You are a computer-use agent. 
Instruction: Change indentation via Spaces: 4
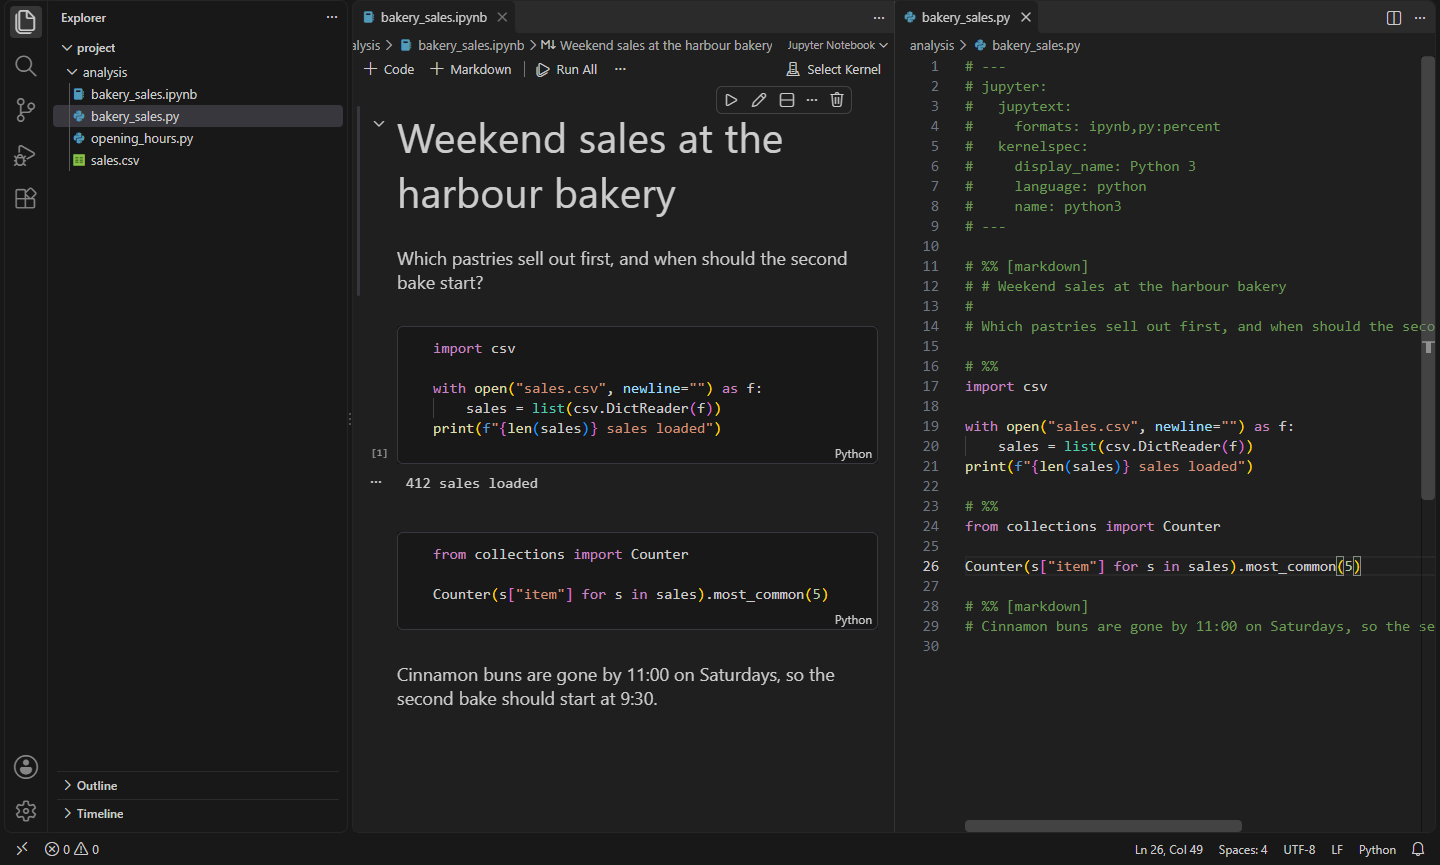click(1243, 849)
